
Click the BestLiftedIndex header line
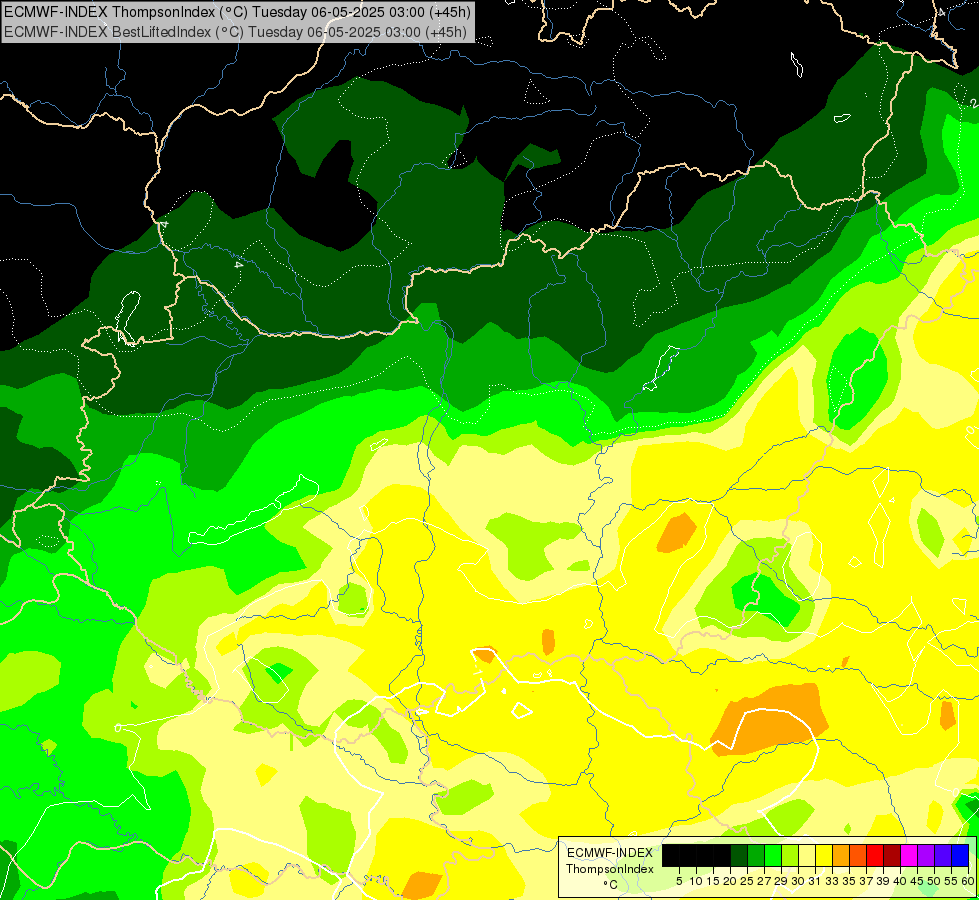(235, 32)
